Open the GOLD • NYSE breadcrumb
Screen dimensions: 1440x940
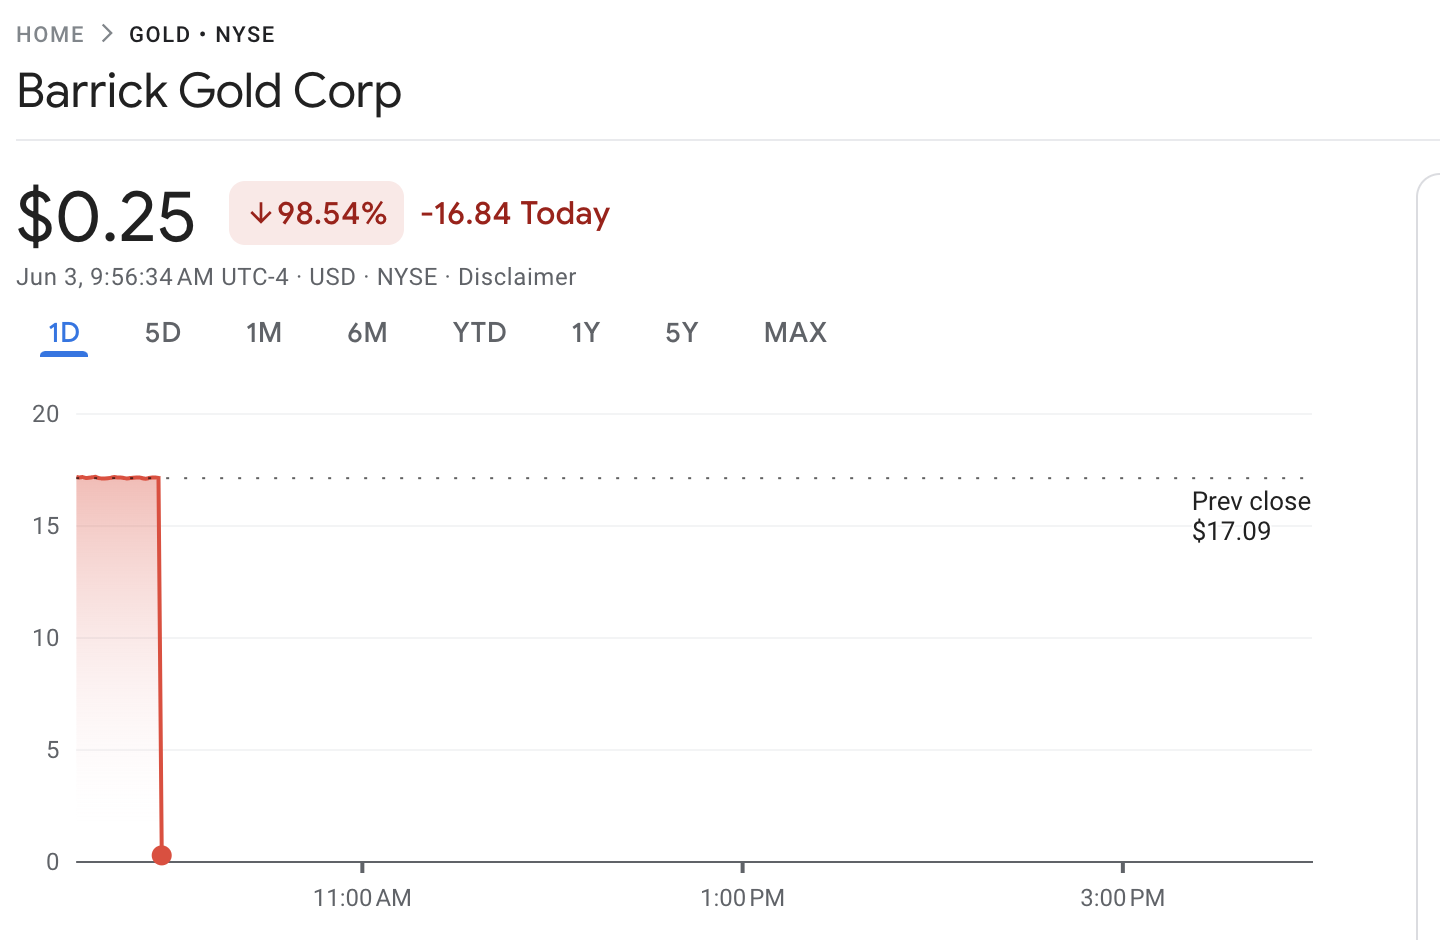click(202, 35)
